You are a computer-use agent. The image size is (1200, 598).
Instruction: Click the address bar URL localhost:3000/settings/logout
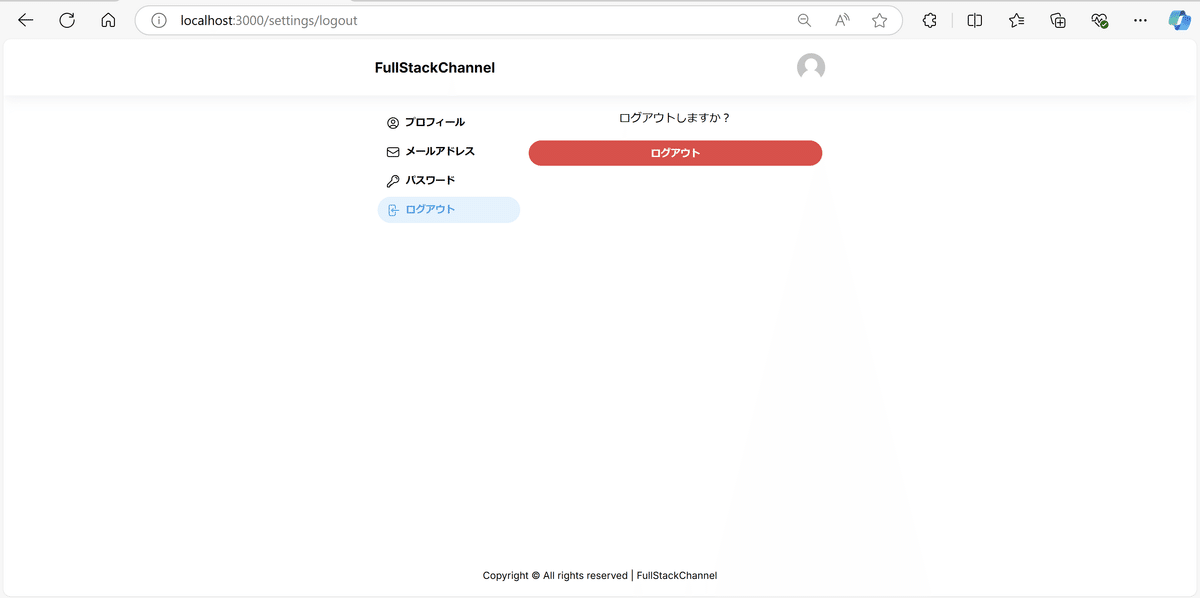point(269,20)
